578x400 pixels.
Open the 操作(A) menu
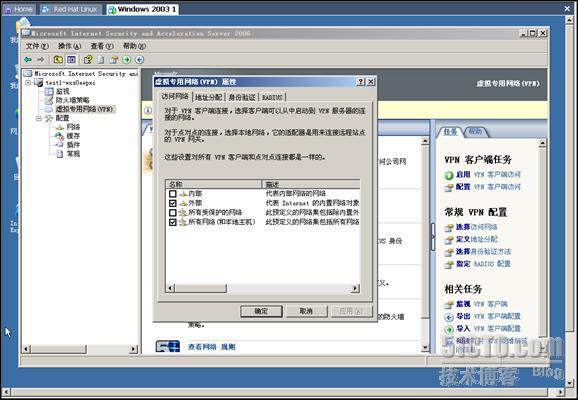click(x=69, y=46)
